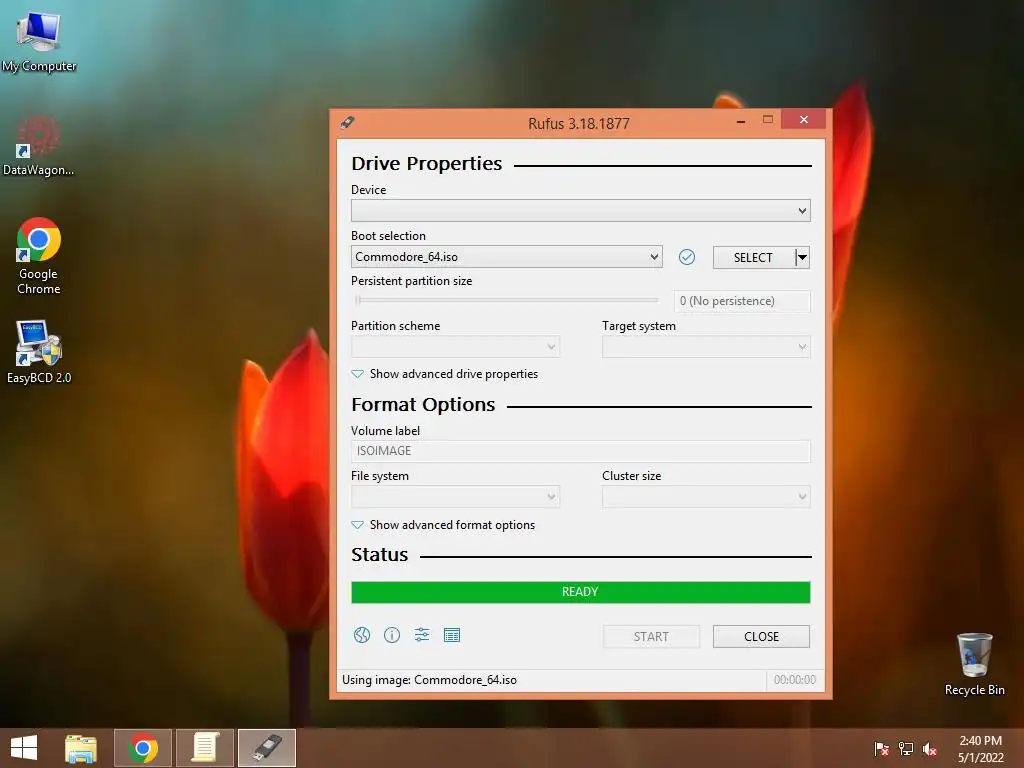Click the muted volume tray icon
The height and width of the screenshot is (768, 1024).
point(930,748)
